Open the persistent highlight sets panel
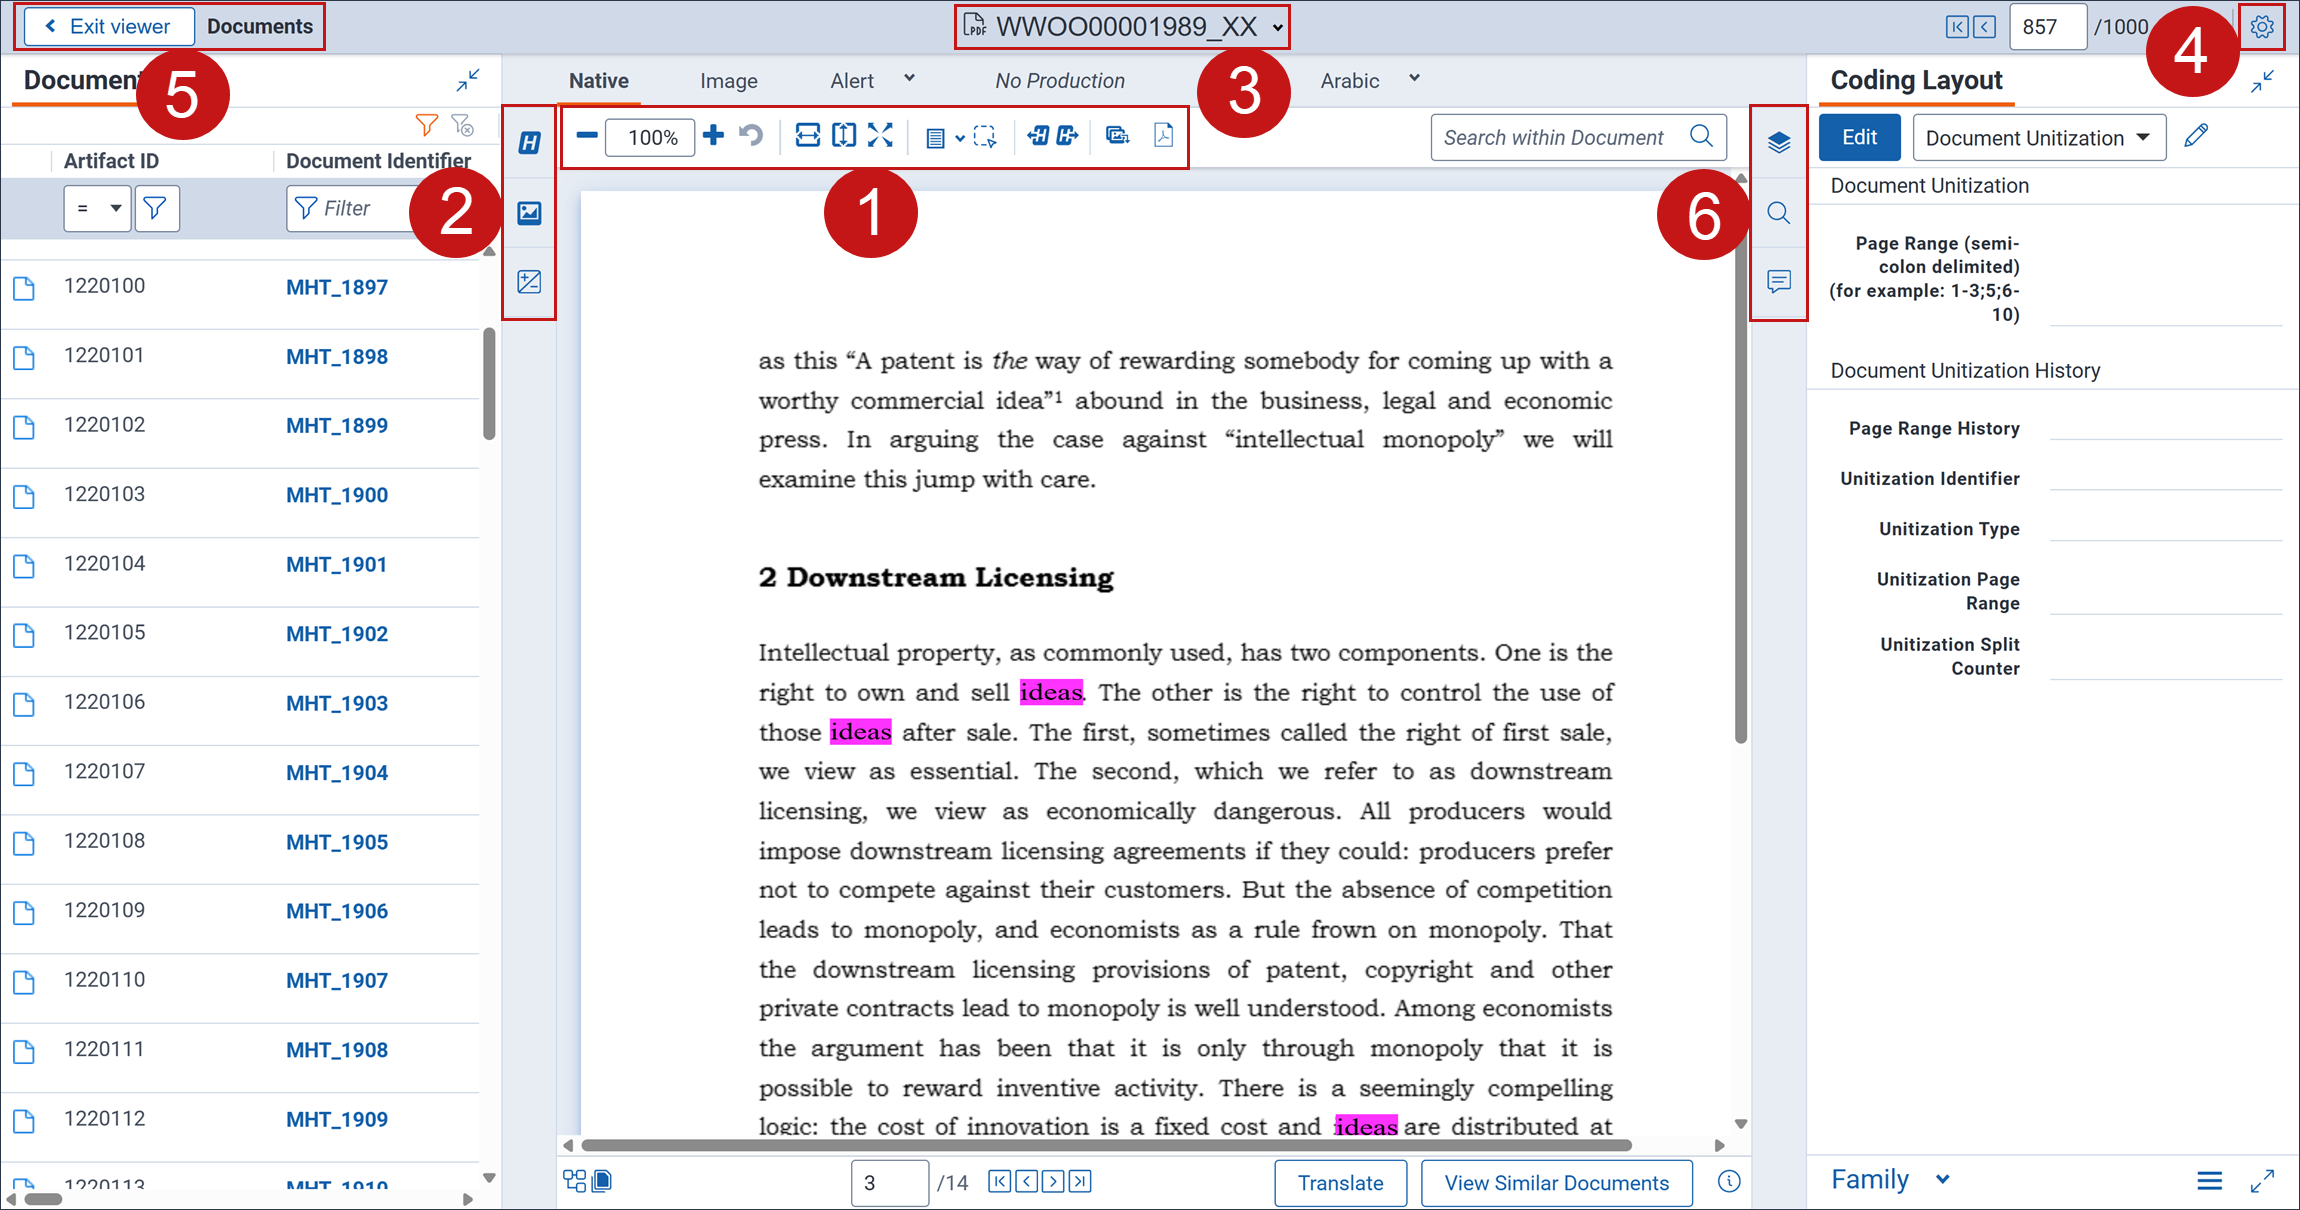Screen dimensions: 2300x1210 pos(529,143)
